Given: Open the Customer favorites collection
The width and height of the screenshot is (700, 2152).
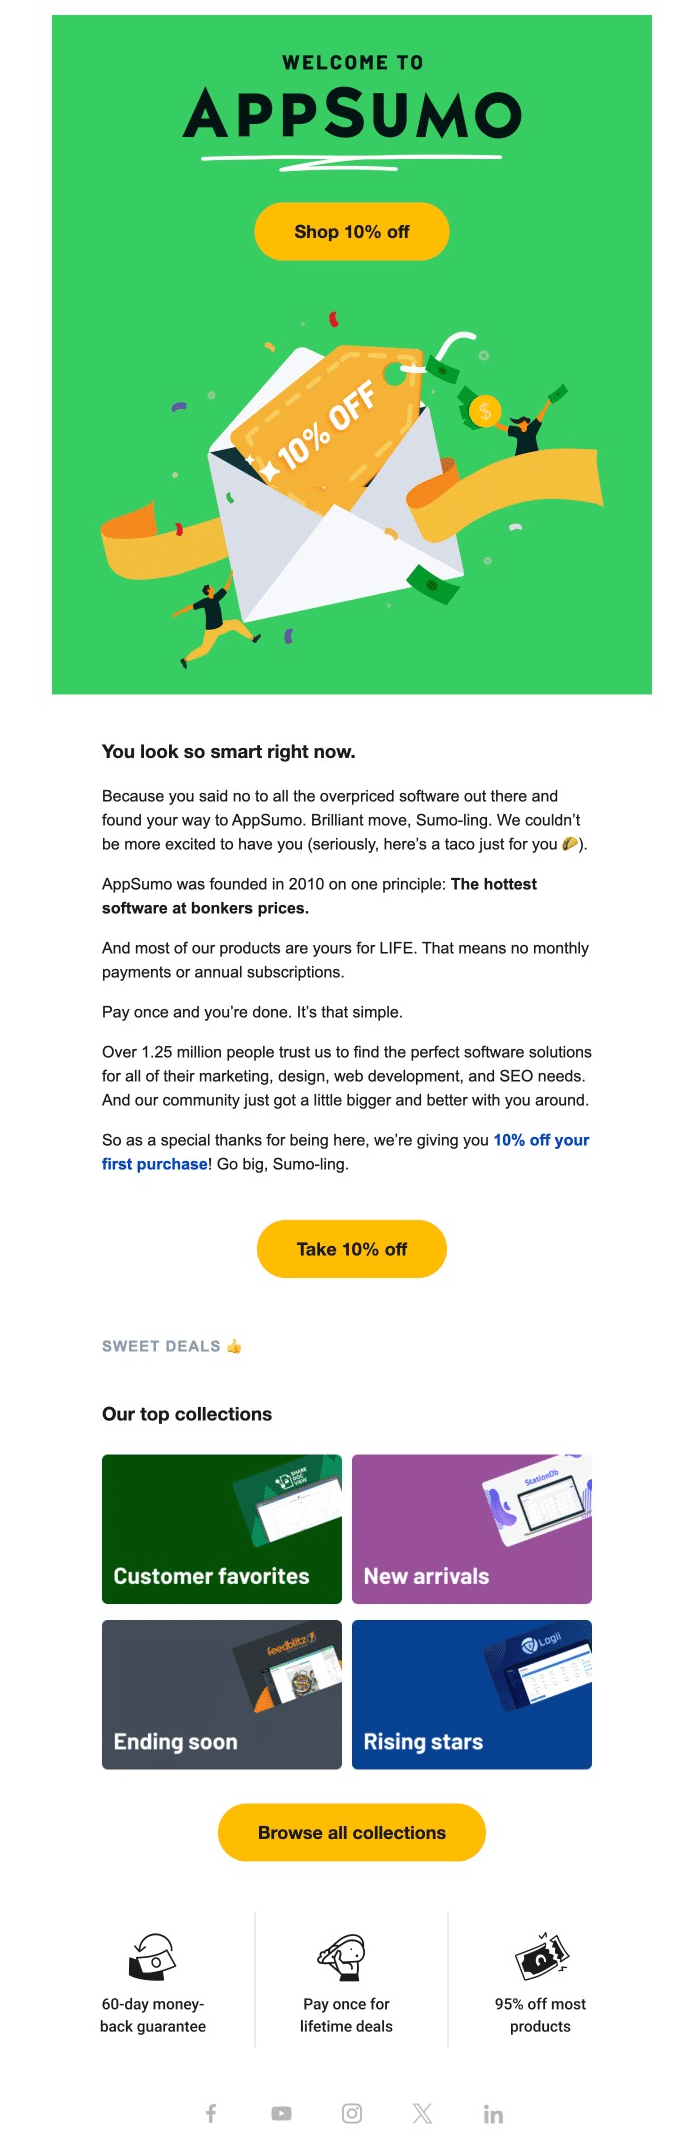Looking at the screenshot, I should coord(221,1527).
